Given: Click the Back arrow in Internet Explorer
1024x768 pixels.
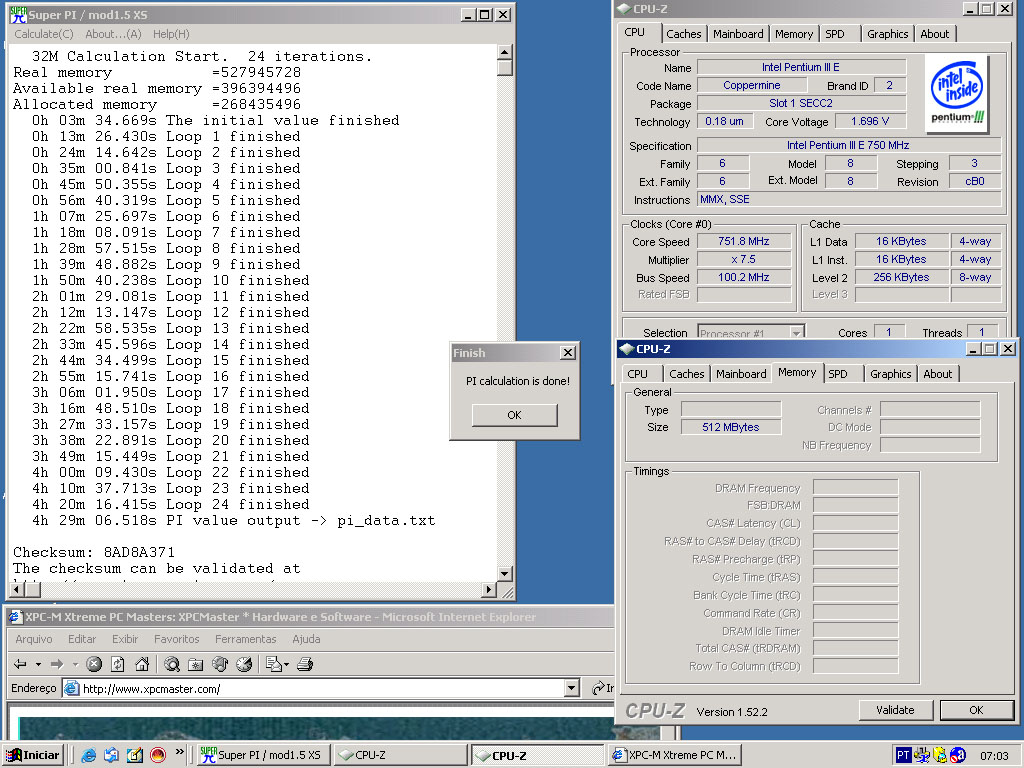Looking at the screenshot, I should point(20,664).
